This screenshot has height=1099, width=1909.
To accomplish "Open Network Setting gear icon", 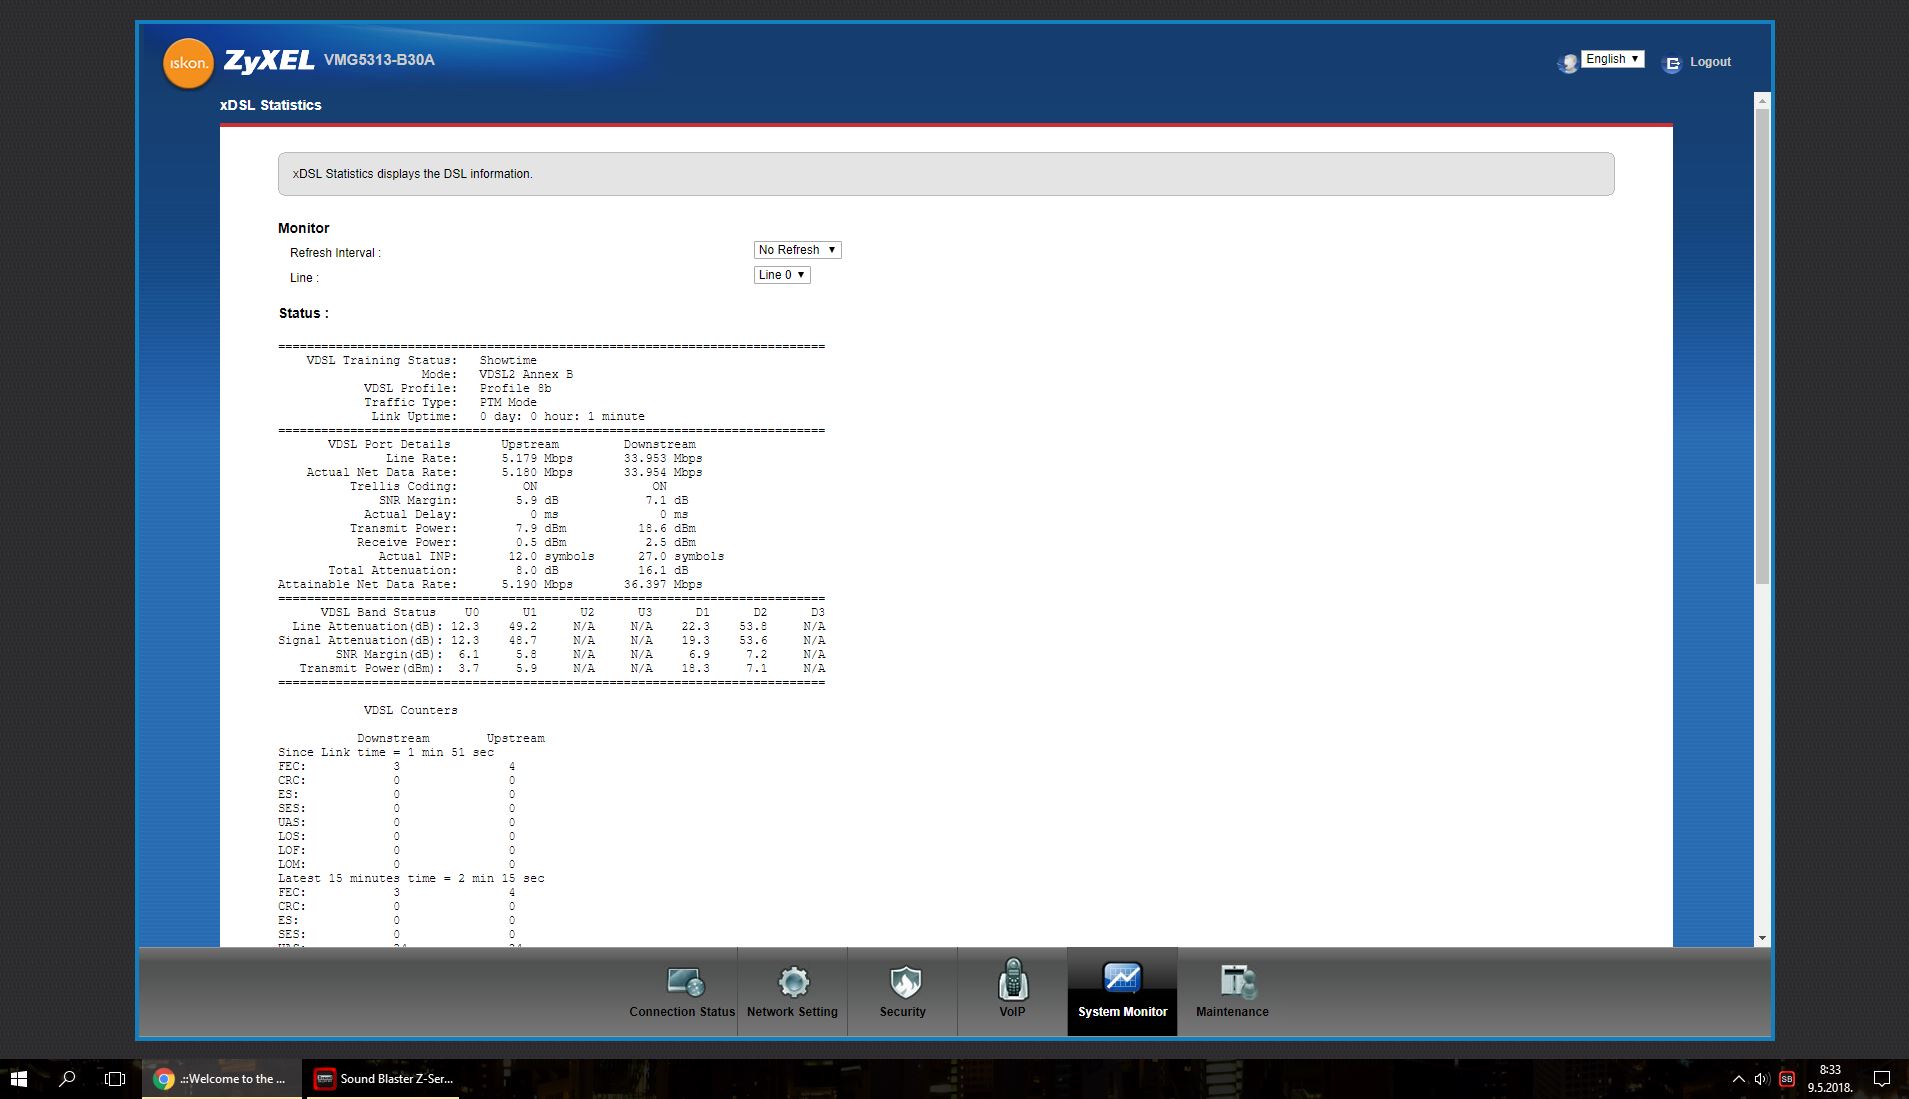I will [793, 982].
